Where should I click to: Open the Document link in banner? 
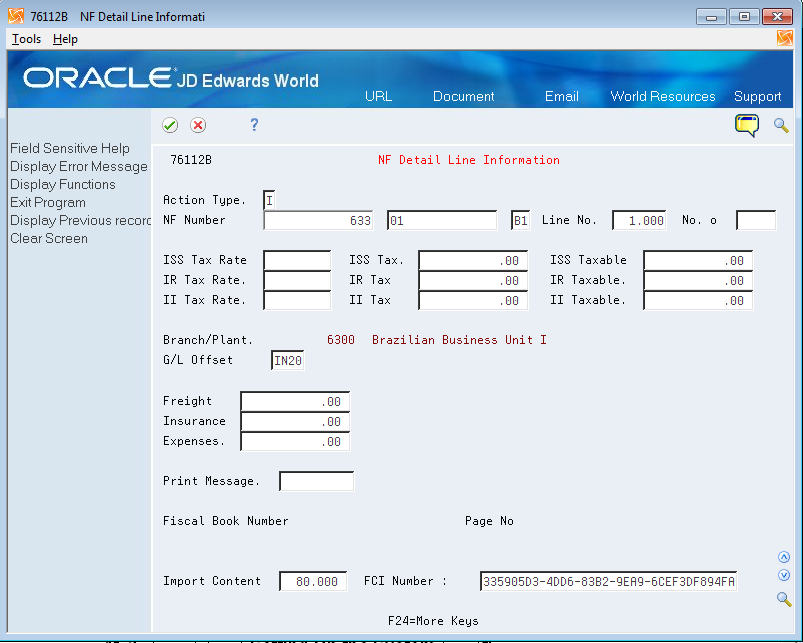click(x=463, y=96)
